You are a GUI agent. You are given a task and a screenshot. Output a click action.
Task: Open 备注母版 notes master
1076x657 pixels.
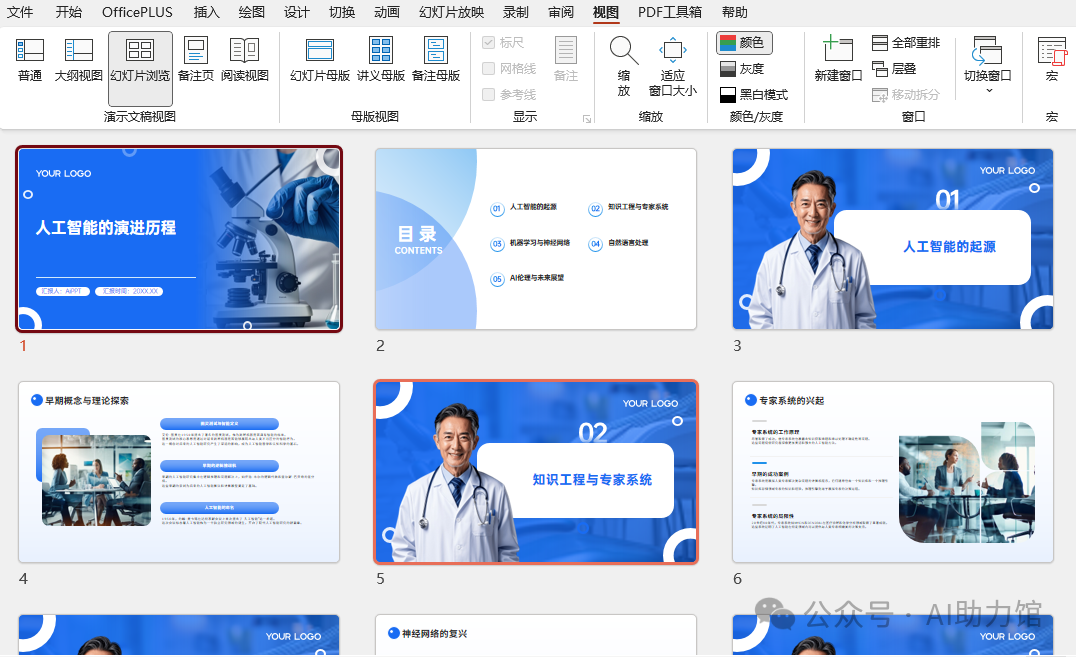436,60
